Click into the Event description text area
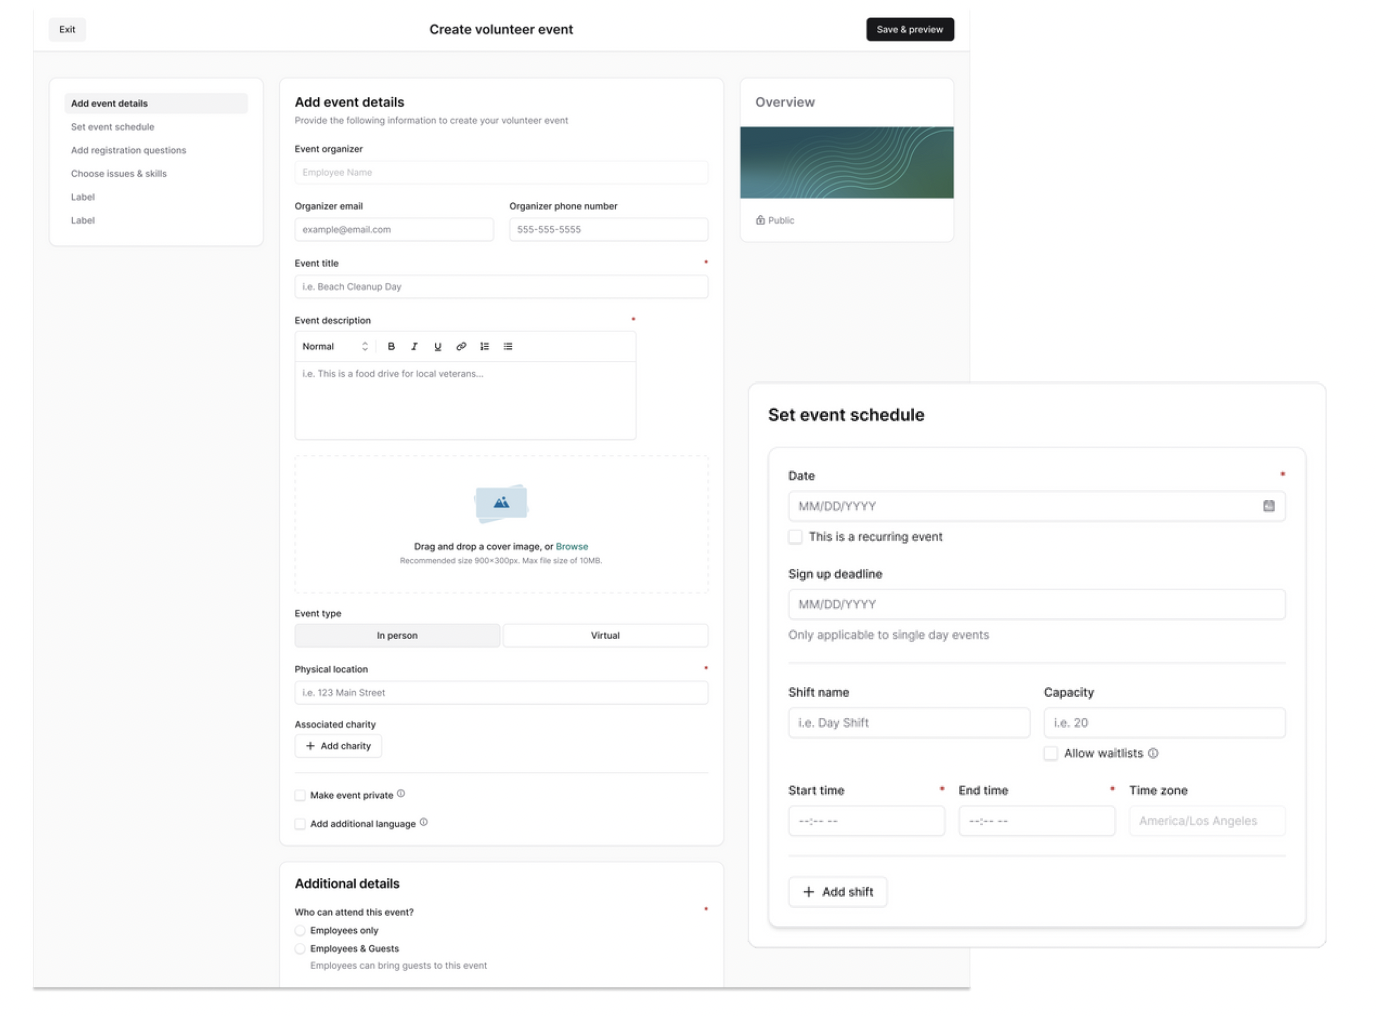The height and width of the screenshot is (1016, 1376). 465,400
